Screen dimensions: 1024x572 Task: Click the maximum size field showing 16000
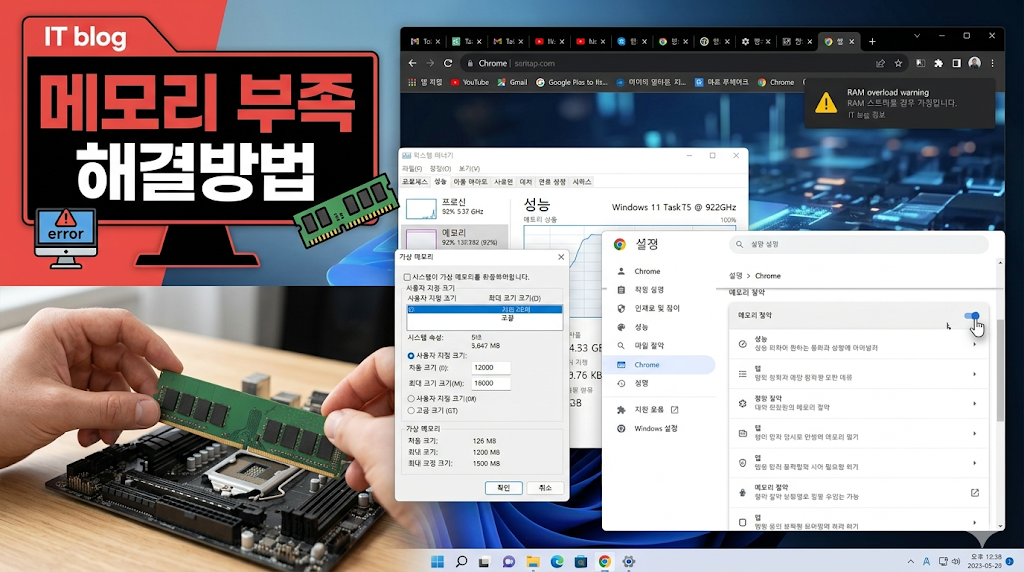pos(491,383)
